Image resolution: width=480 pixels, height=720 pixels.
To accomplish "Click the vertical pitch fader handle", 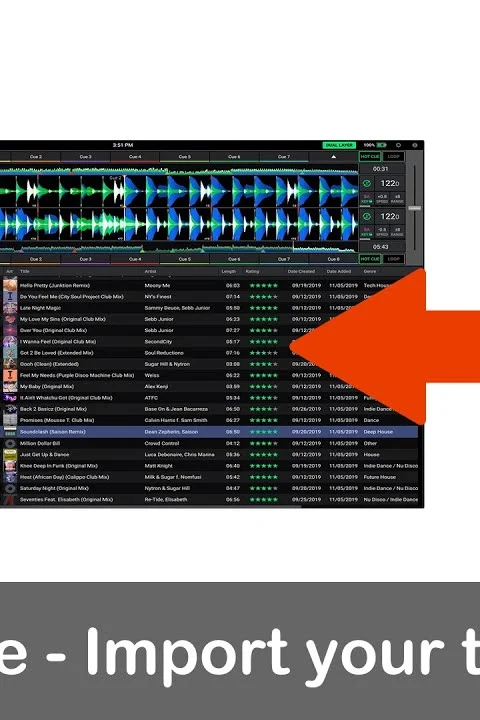I will (x=415, y=208).
